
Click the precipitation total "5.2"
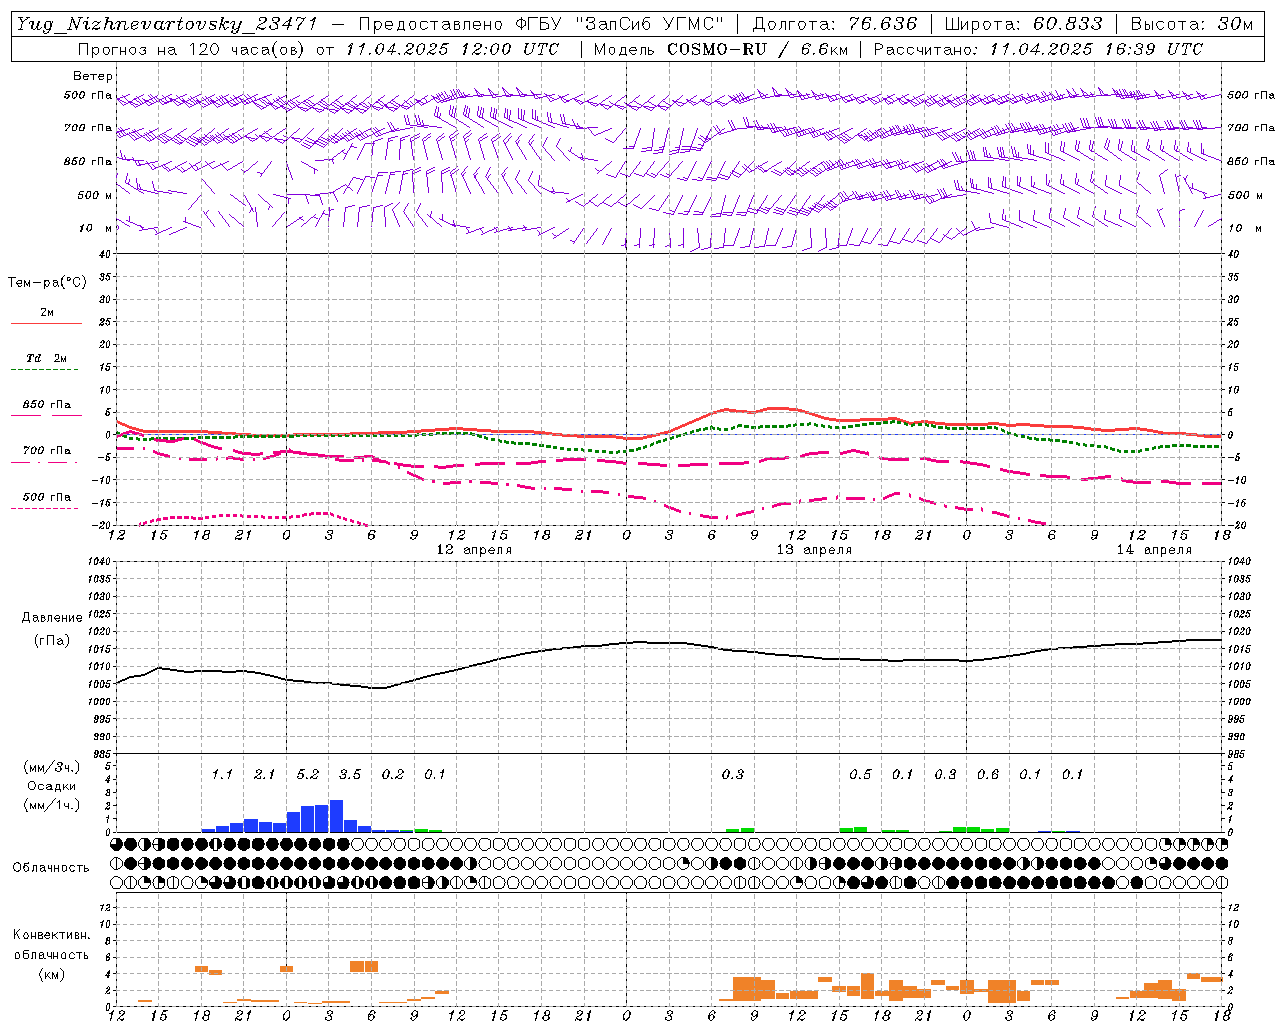[x=307, y=775]
